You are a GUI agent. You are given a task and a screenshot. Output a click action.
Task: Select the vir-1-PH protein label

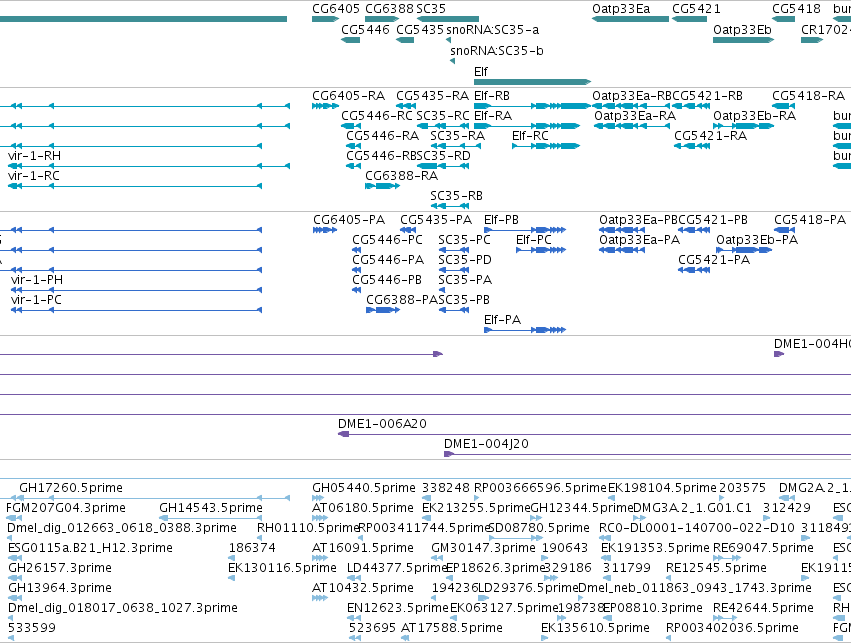pos(37,280)
